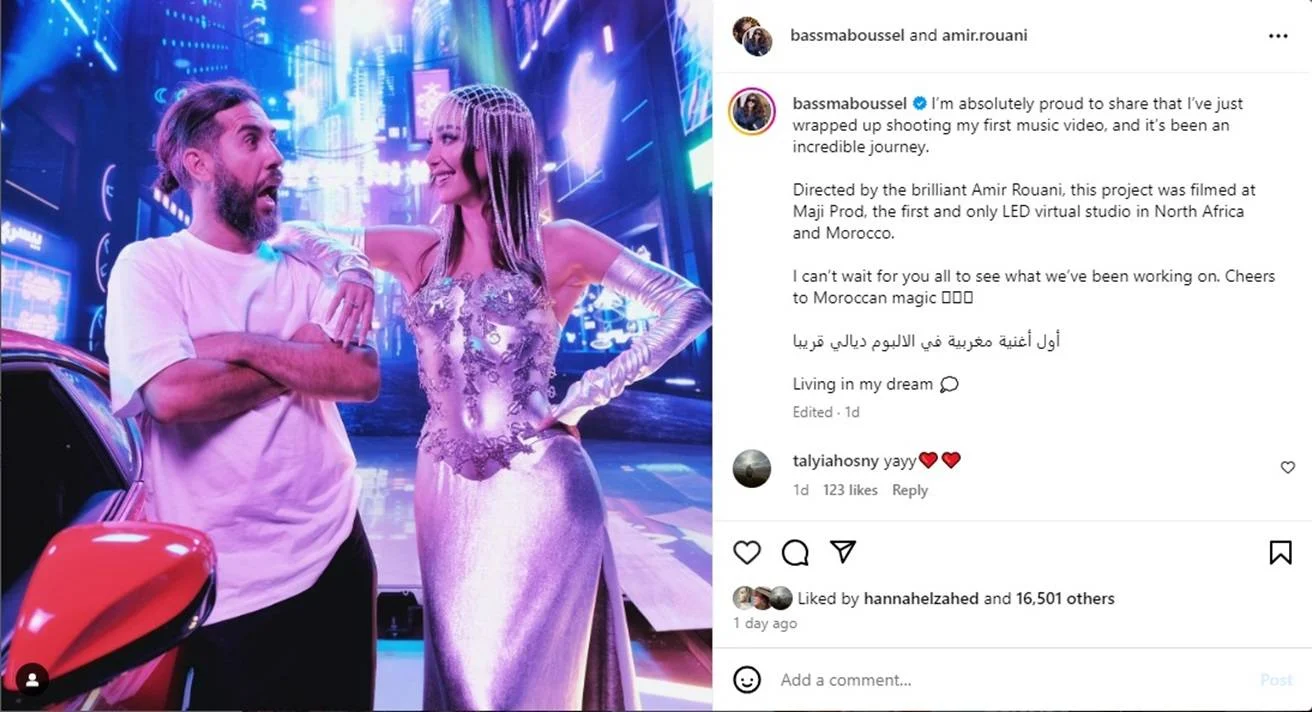Click the Post button to submit a comment

[1276, 680]
